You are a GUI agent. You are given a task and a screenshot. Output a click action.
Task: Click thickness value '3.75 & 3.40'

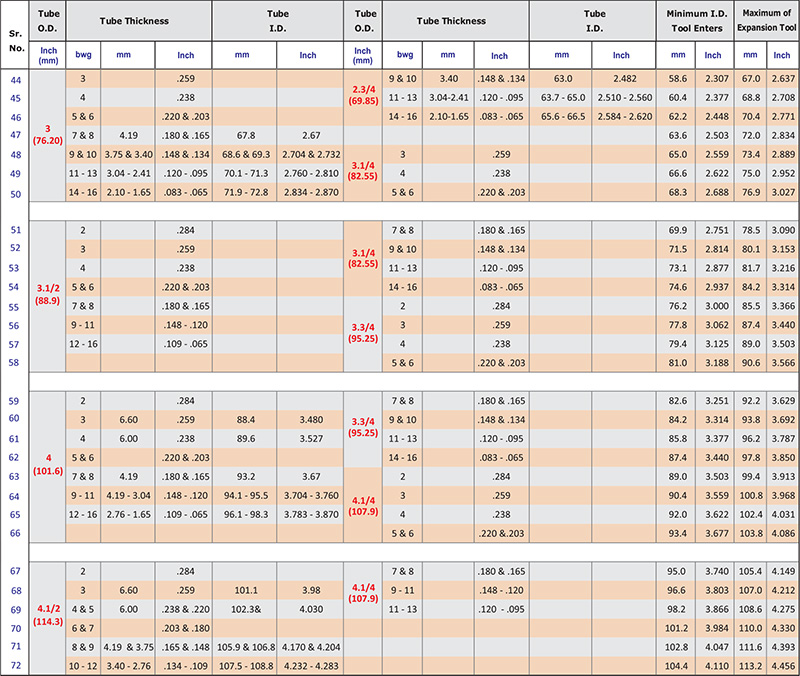pos(129,154)
